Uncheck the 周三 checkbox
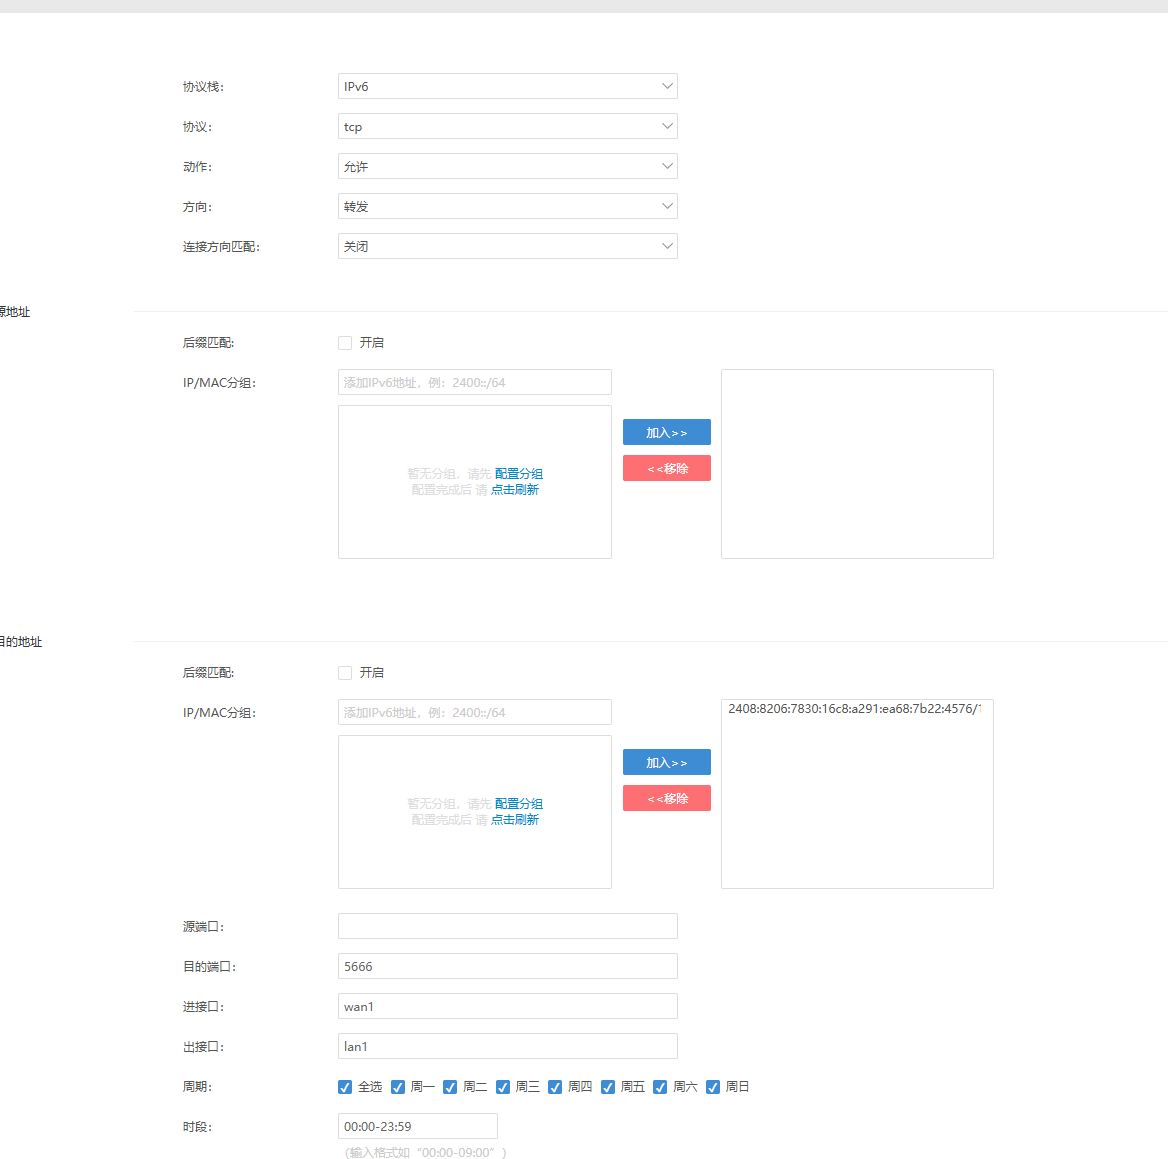 [x=503, y=1087]
